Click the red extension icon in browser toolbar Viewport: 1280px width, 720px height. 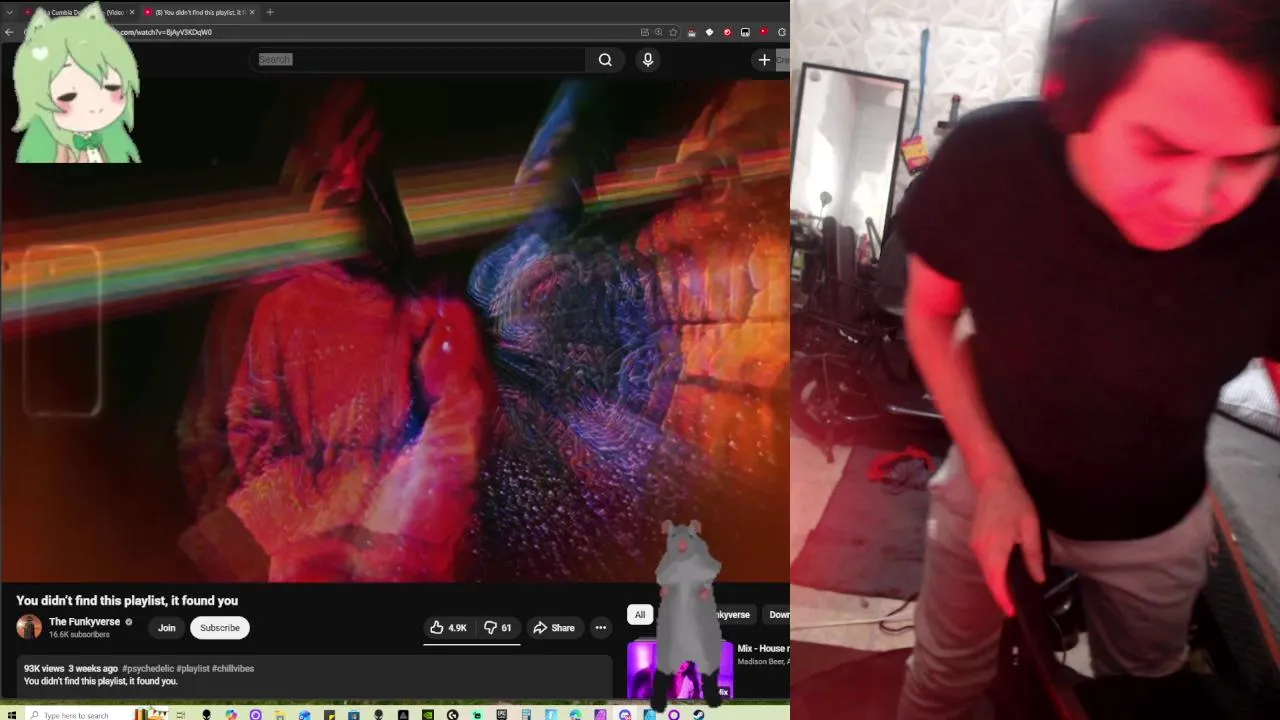pyautogui.click(x=727, y=32)
